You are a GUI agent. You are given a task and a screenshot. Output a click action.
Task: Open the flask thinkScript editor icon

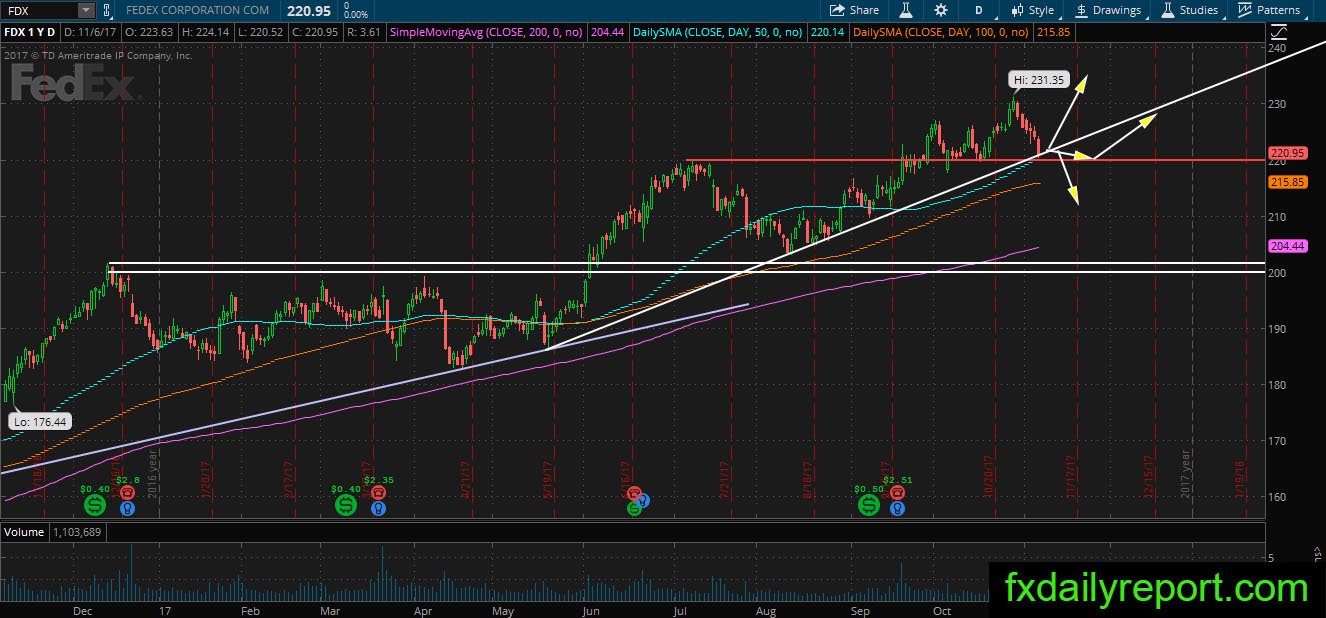pyautogui.click(x=906, y=10)
